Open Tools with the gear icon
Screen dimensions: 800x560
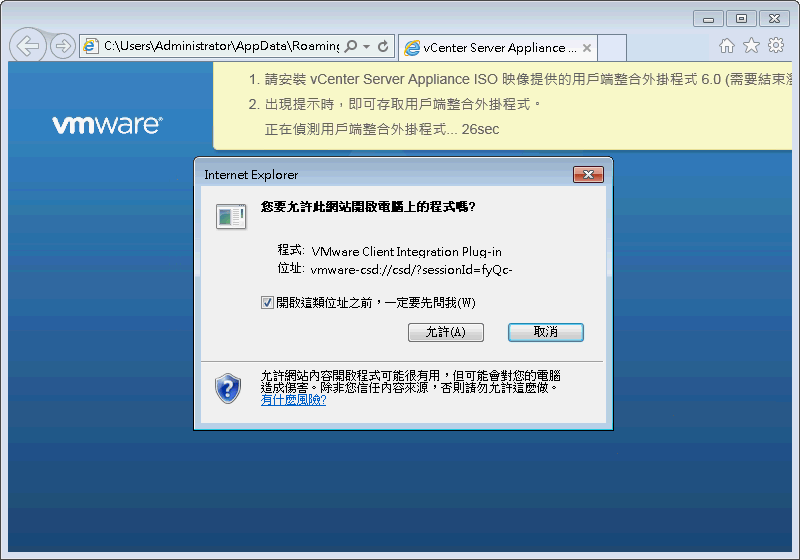coord(776,45)
